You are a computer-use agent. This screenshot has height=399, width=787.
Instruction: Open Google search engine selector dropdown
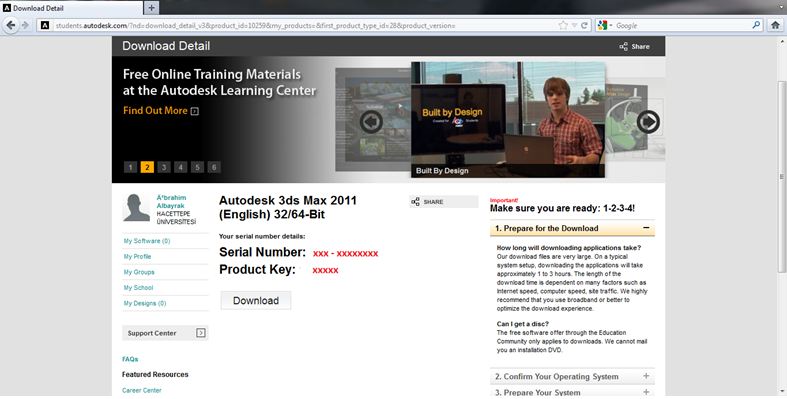(605, 25)
